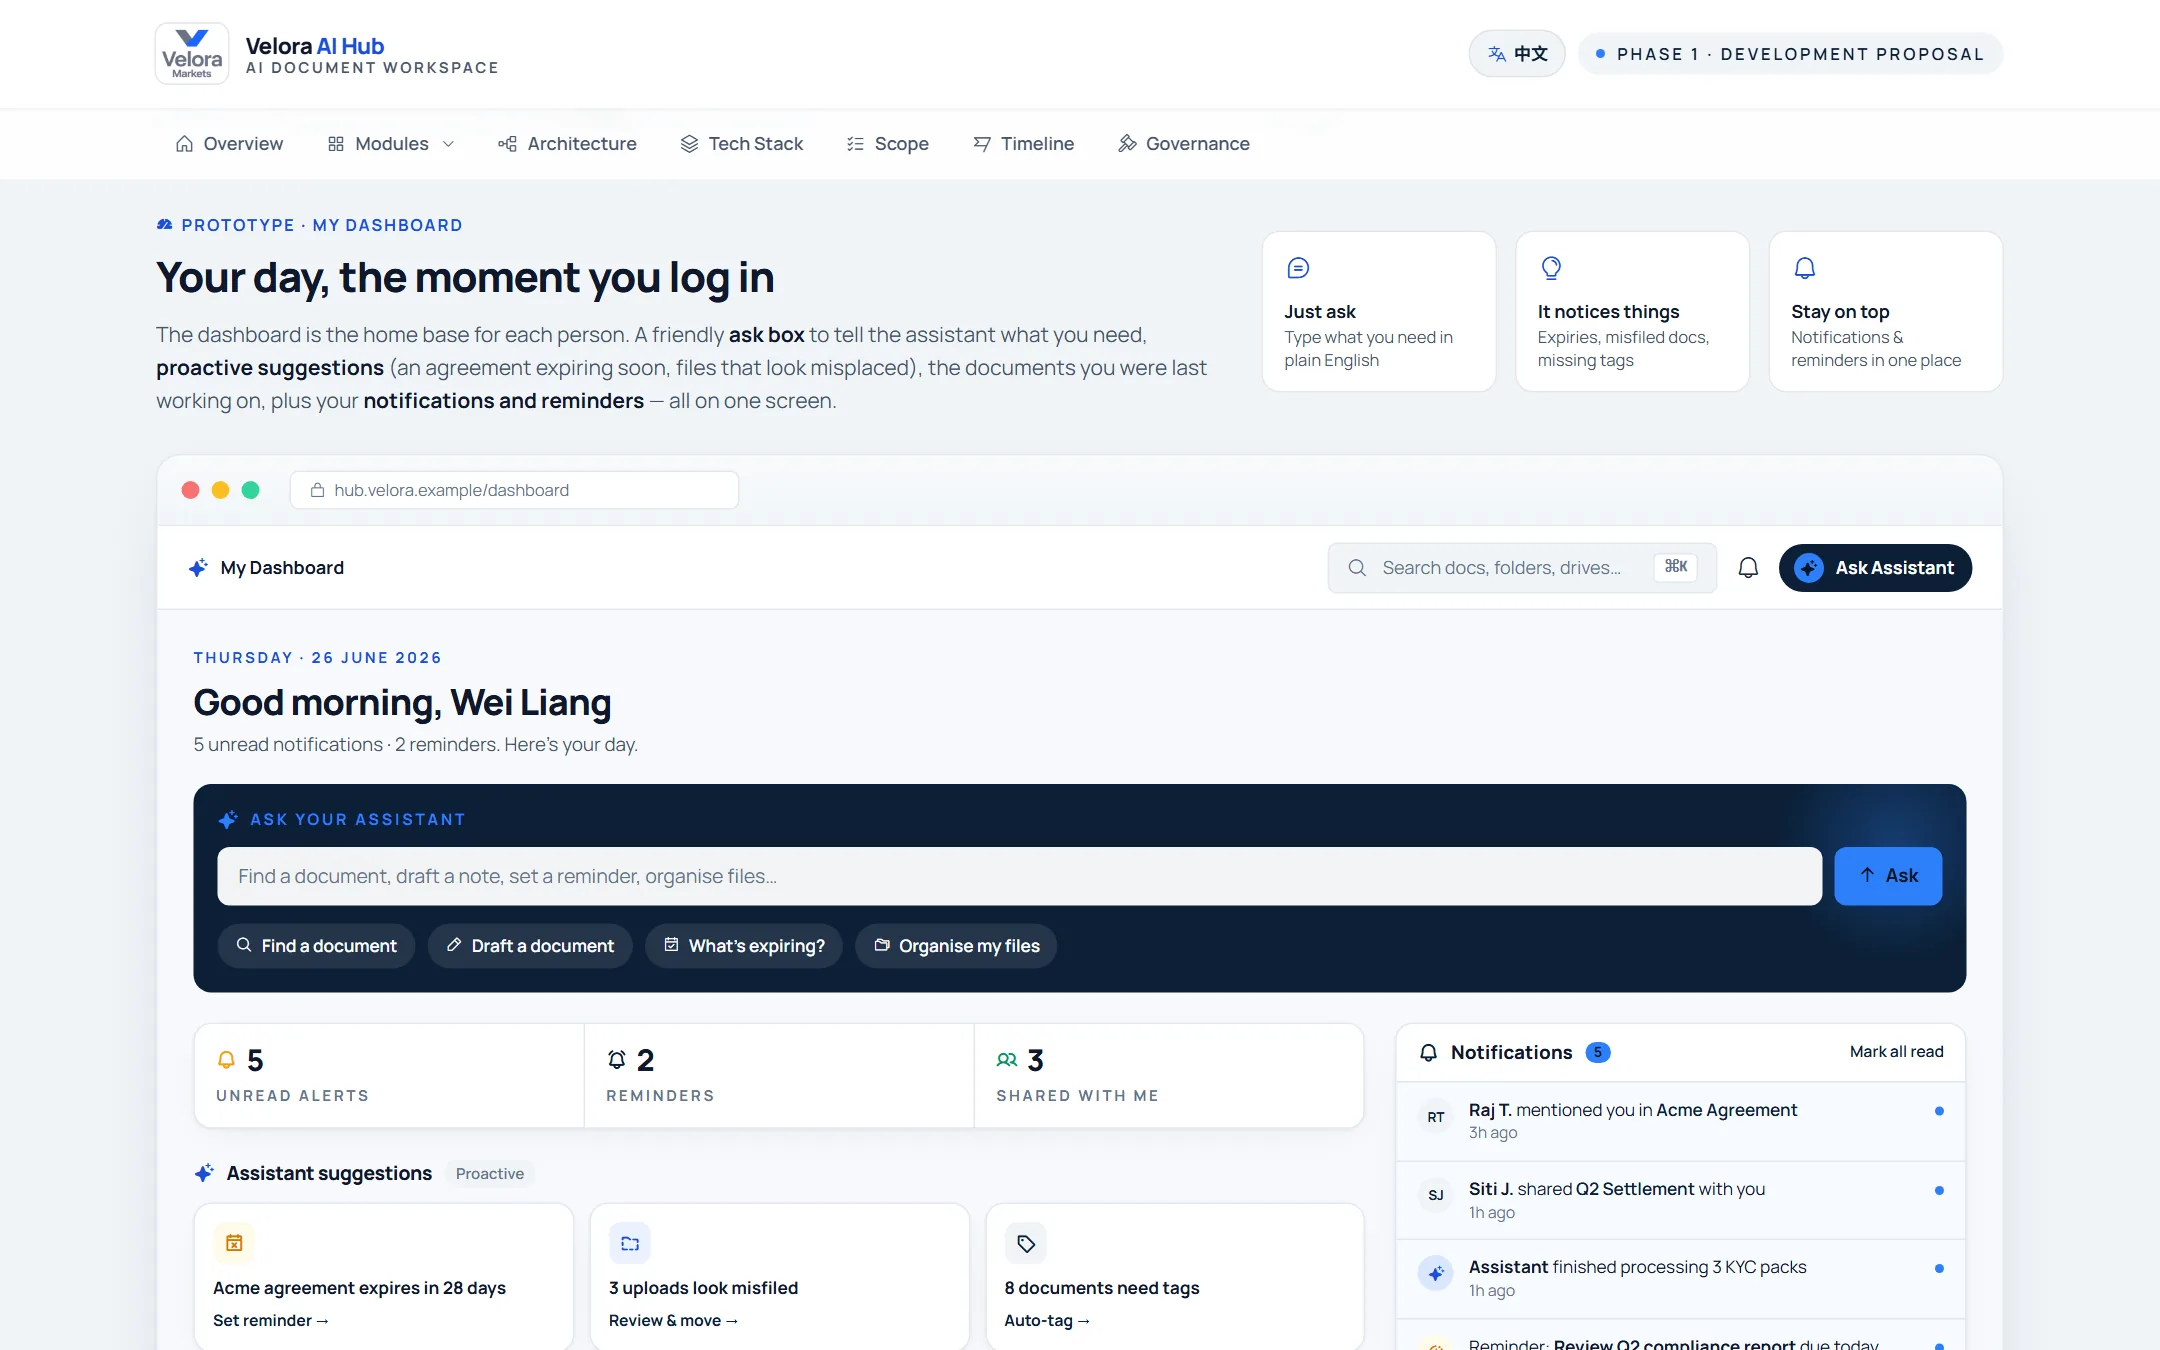
Task: Open the Just ask feature card
Action: [x=1379, y=312]
